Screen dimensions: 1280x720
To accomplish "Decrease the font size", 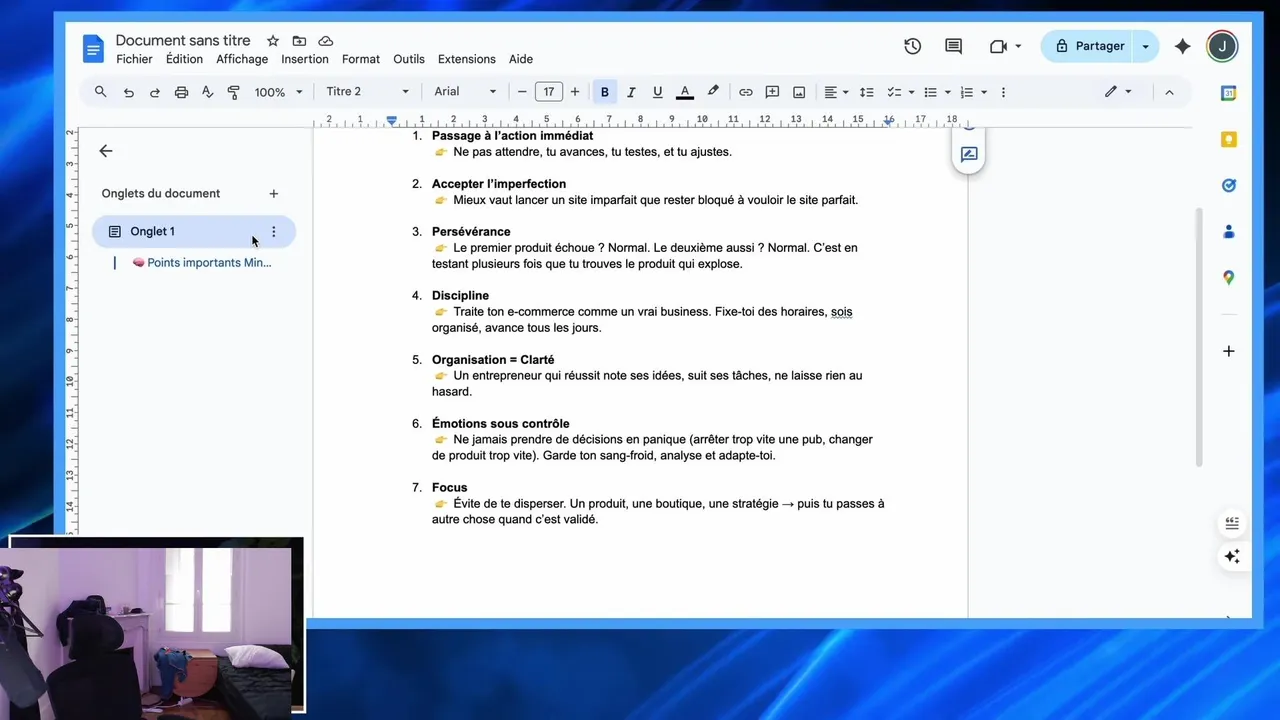I will [x=522, y=92].
